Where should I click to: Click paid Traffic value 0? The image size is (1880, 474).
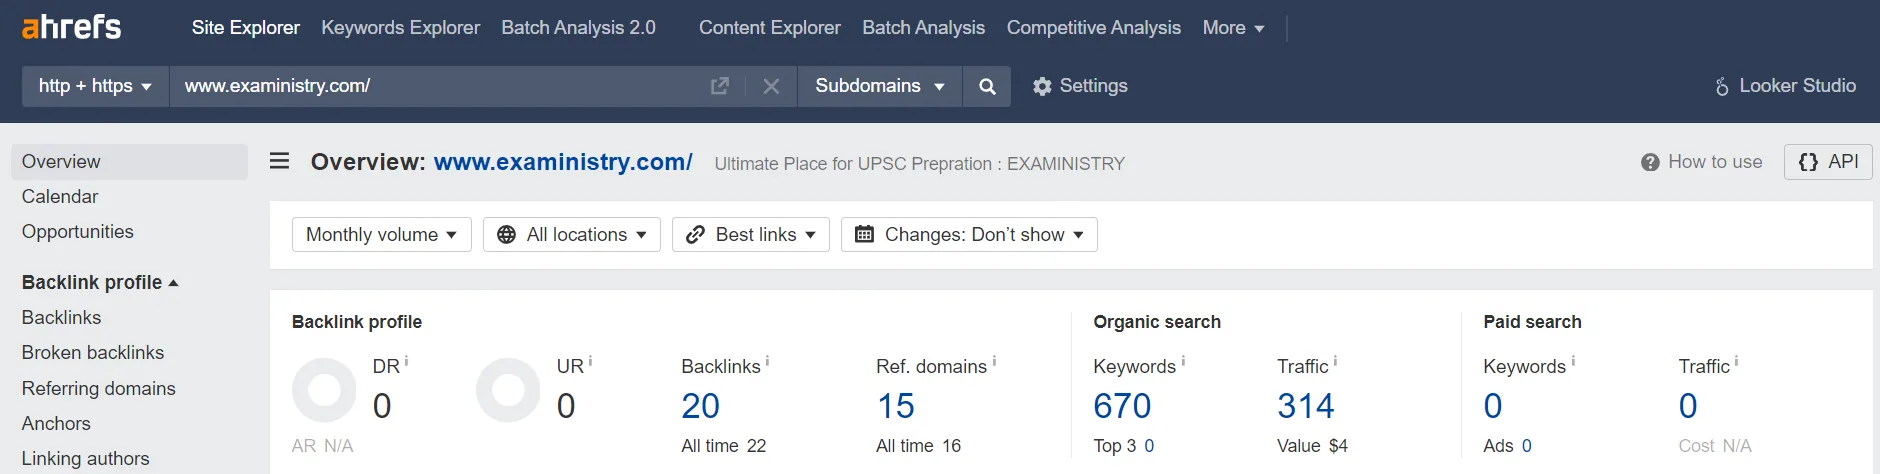pyautogui.click(x=1688, y=406)
